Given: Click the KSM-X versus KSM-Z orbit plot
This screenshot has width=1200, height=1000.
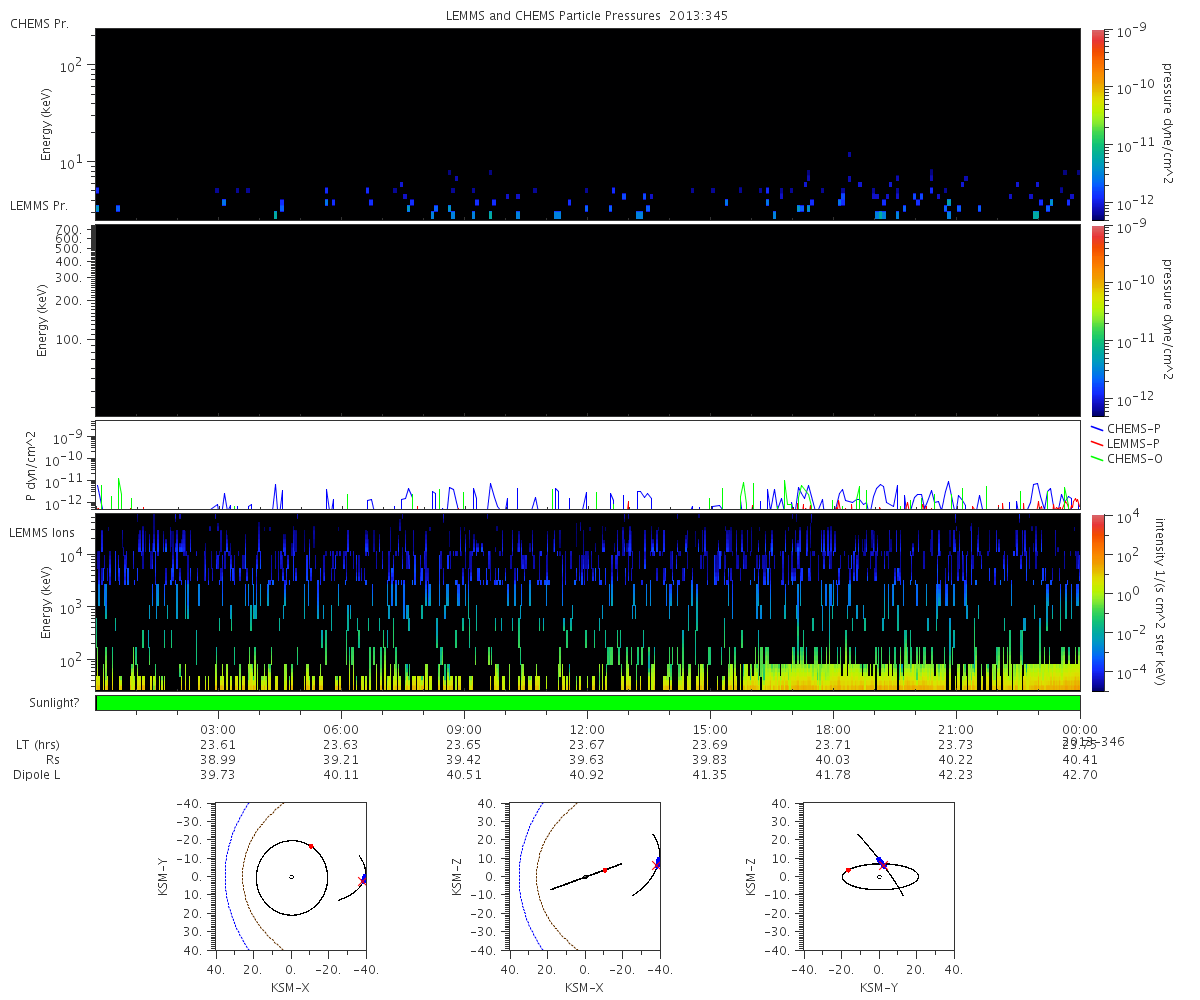Looking at the screenshot, I should click(x=584, y=877).
